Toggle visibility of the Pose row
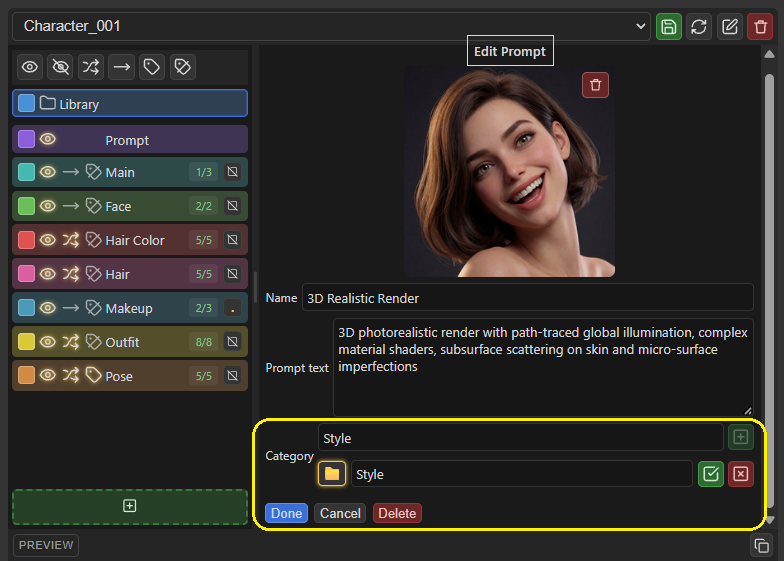 48,376
